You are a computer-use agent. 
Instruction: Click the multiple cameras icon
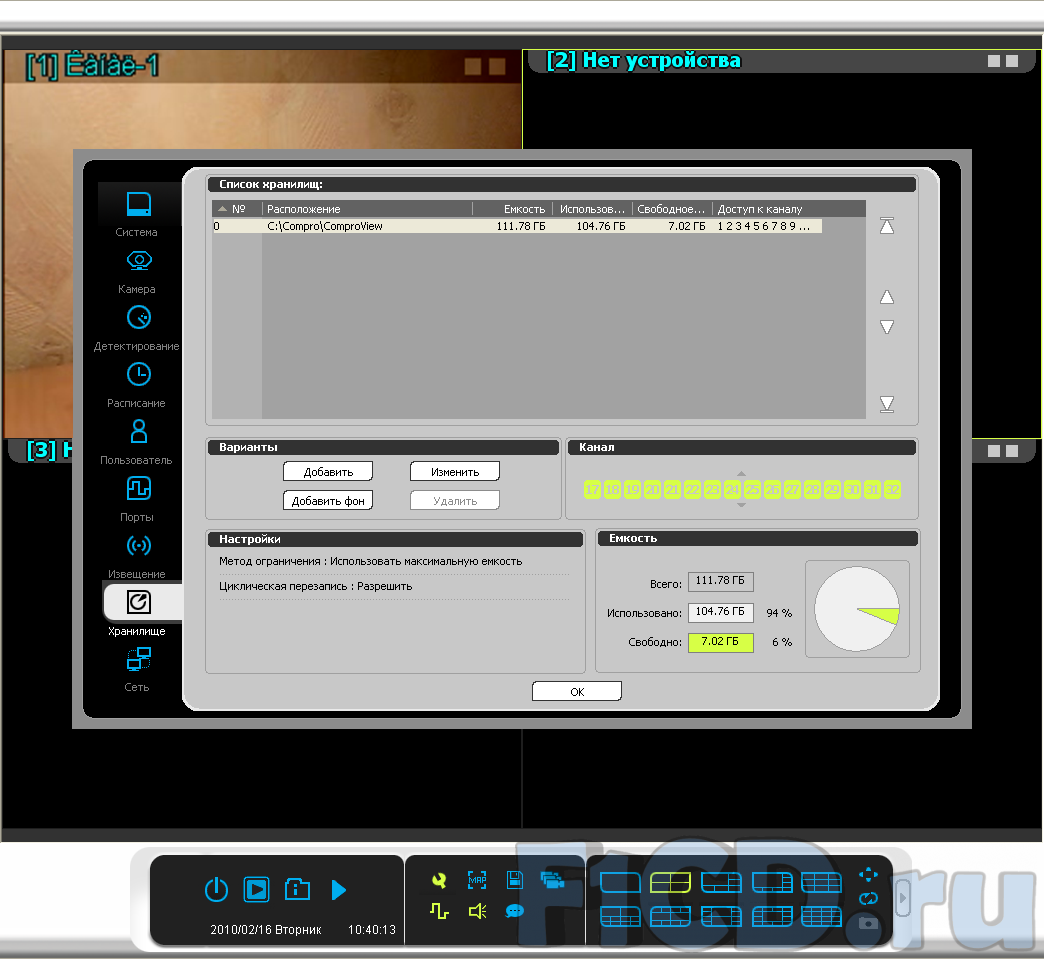(552, 880)
